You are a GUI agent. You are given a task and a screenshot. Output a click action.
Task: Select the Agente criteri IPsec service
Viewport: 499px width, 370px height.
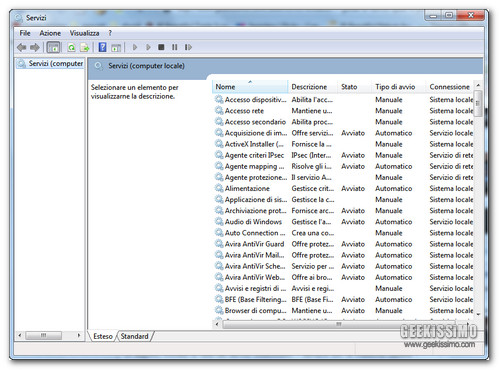[x=344, y=155]
